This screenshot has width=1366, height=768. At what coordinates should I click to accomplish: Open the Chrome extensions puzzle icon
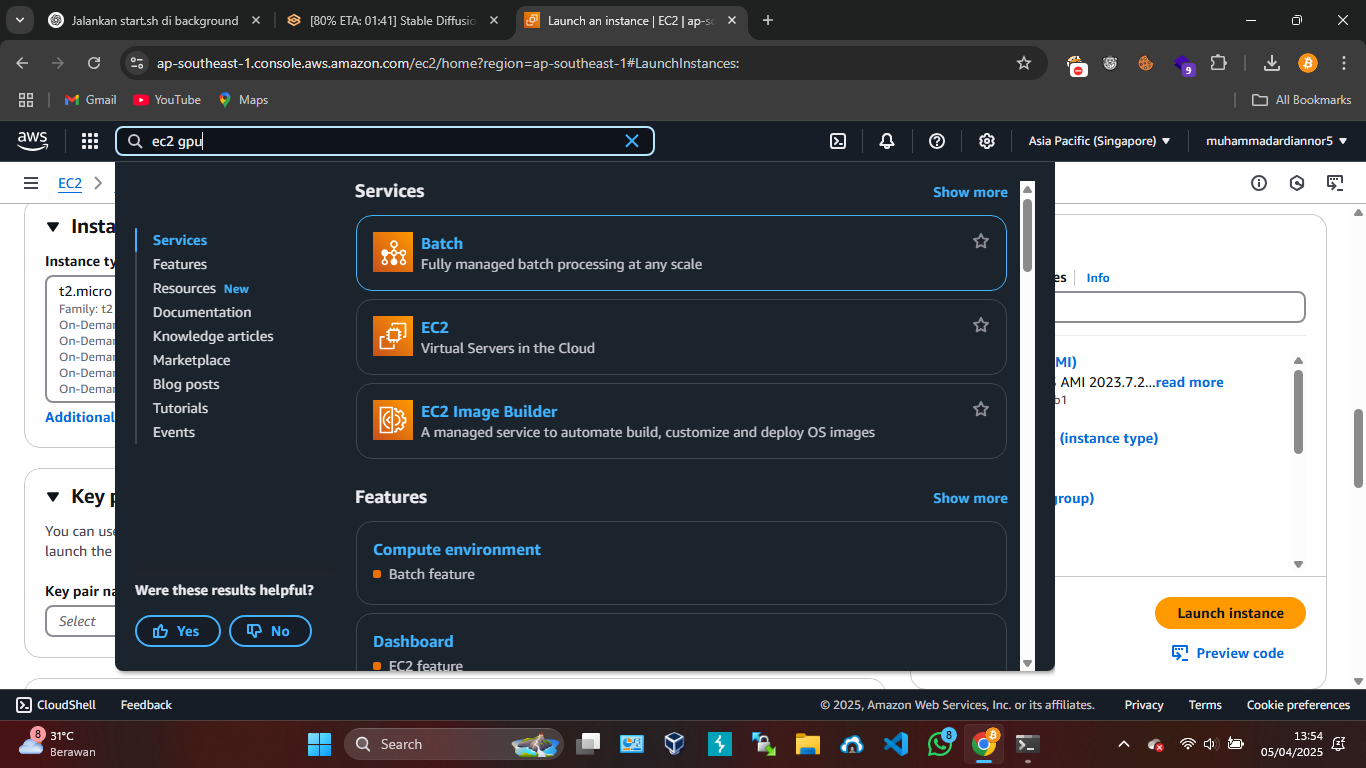pyautogui.click(x=1218, y=63)
